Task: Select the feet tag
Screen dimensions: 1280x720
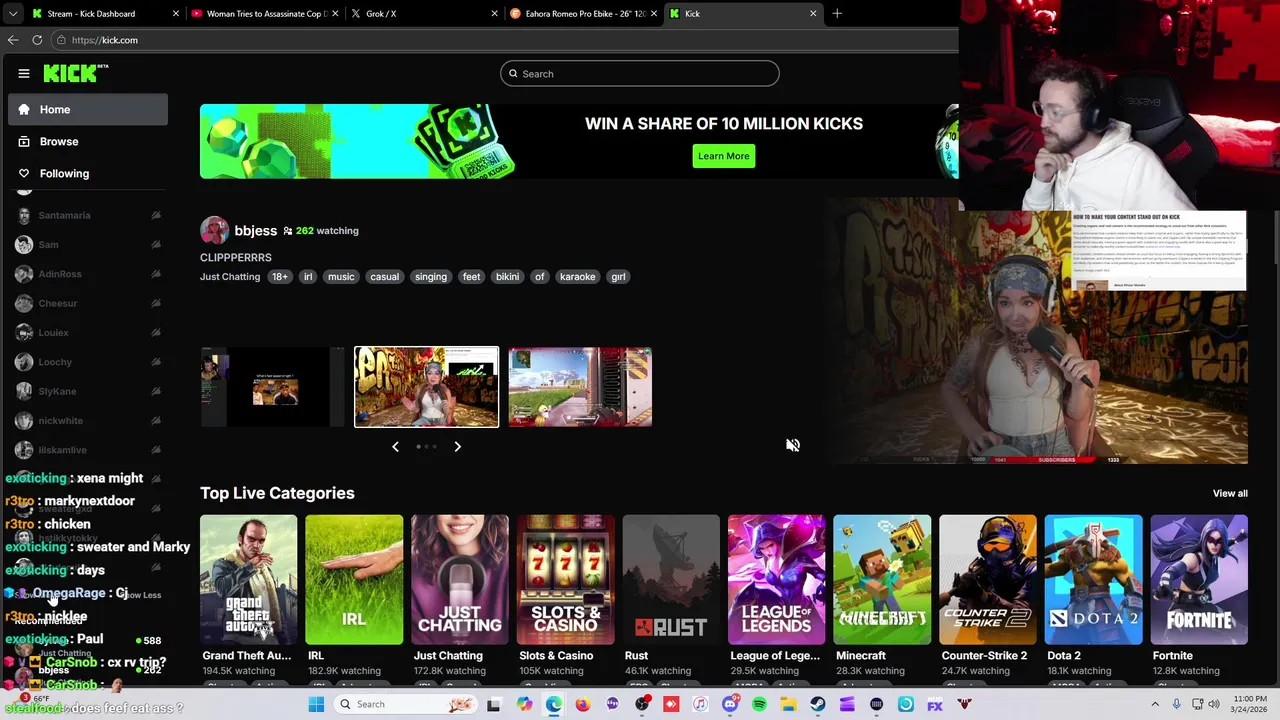Action: [x=472, y=277]
